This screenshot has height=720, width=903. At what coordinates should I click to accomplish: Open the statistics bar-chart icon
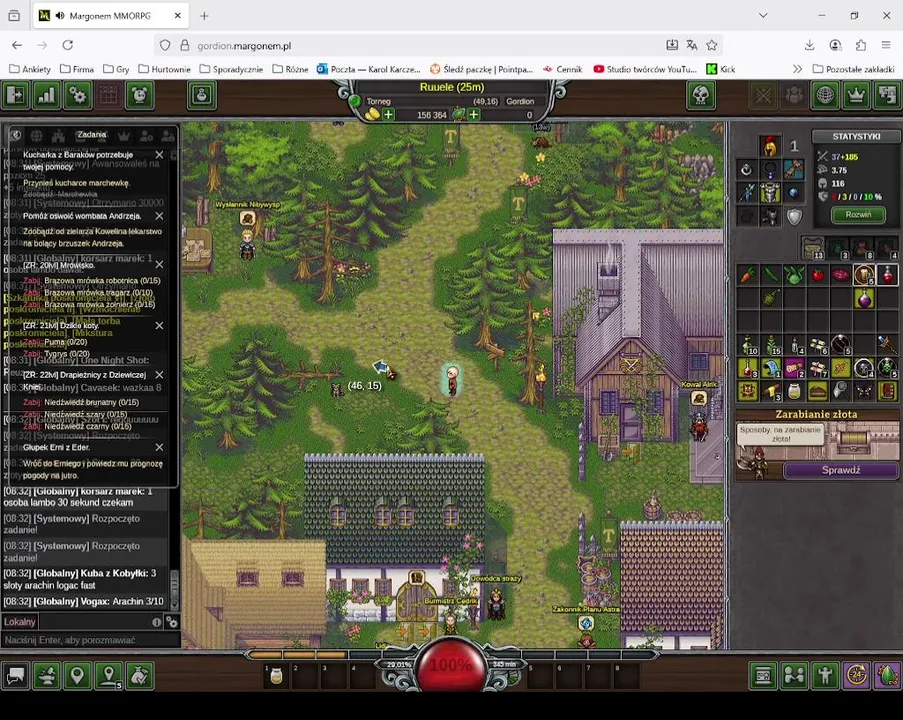[46, 95]
